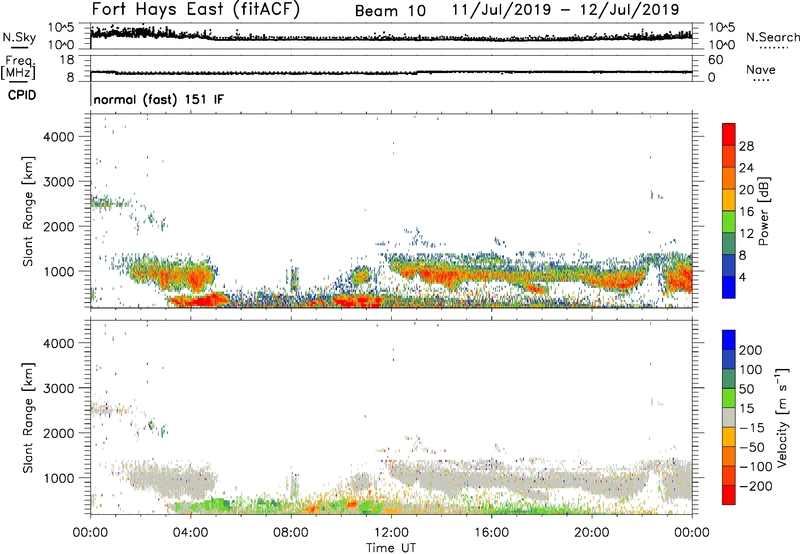Click the "Velocity [m s-1]" color bar title

click(x=782, y=417)
